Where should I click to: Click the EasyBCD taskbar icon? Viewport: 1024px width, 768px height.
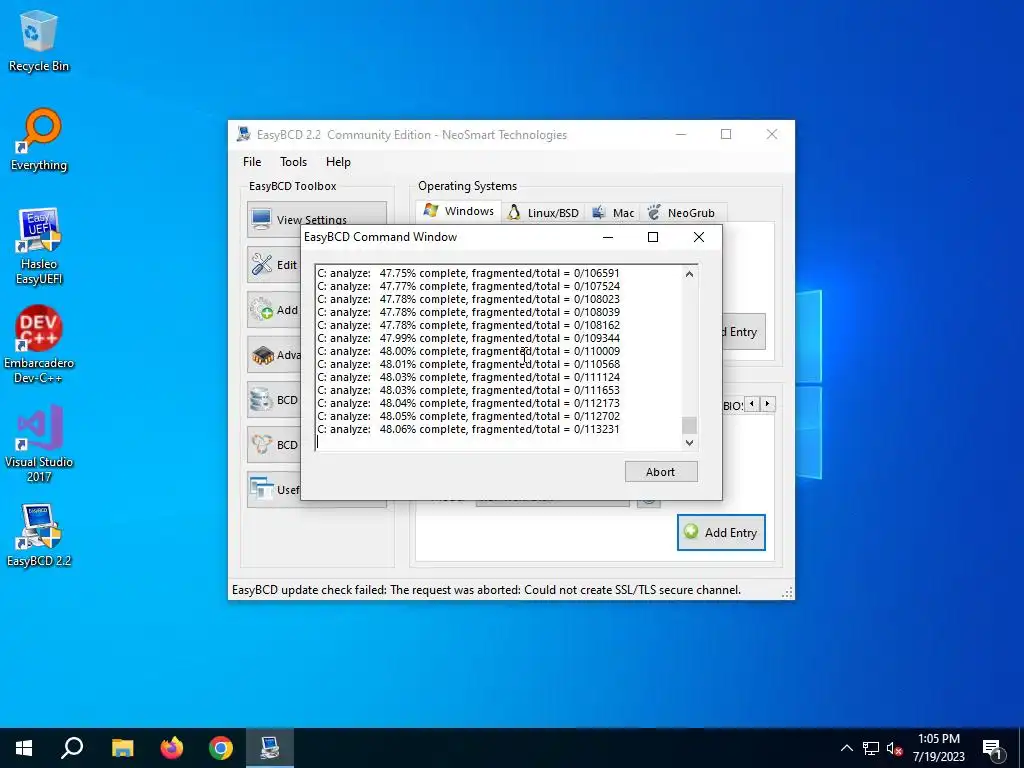(270, 748)
